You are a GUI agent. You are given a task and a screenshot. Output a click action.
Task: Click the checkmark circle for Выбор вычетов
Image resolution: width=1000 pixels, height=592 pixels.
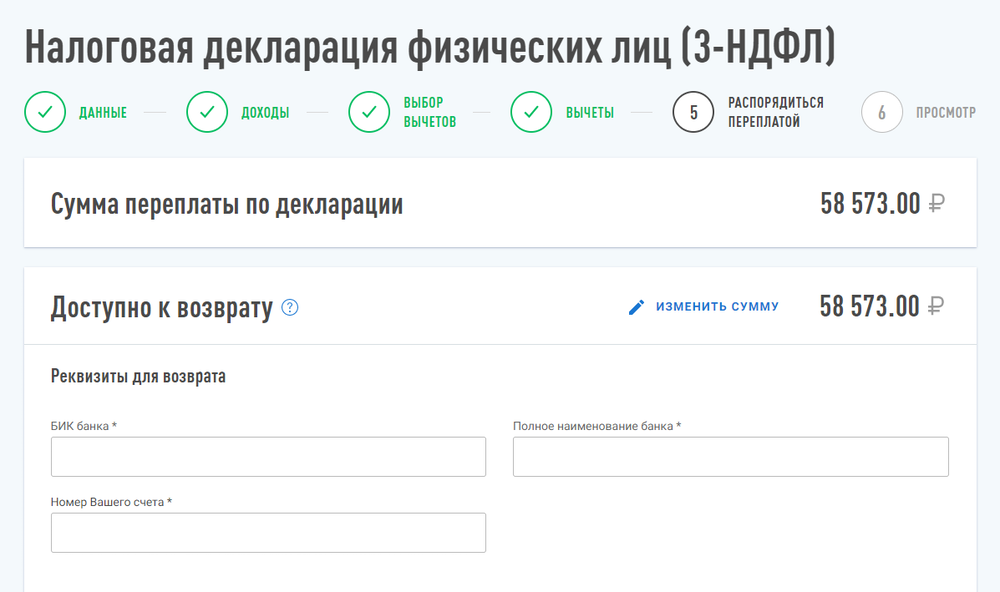[369, 112]
